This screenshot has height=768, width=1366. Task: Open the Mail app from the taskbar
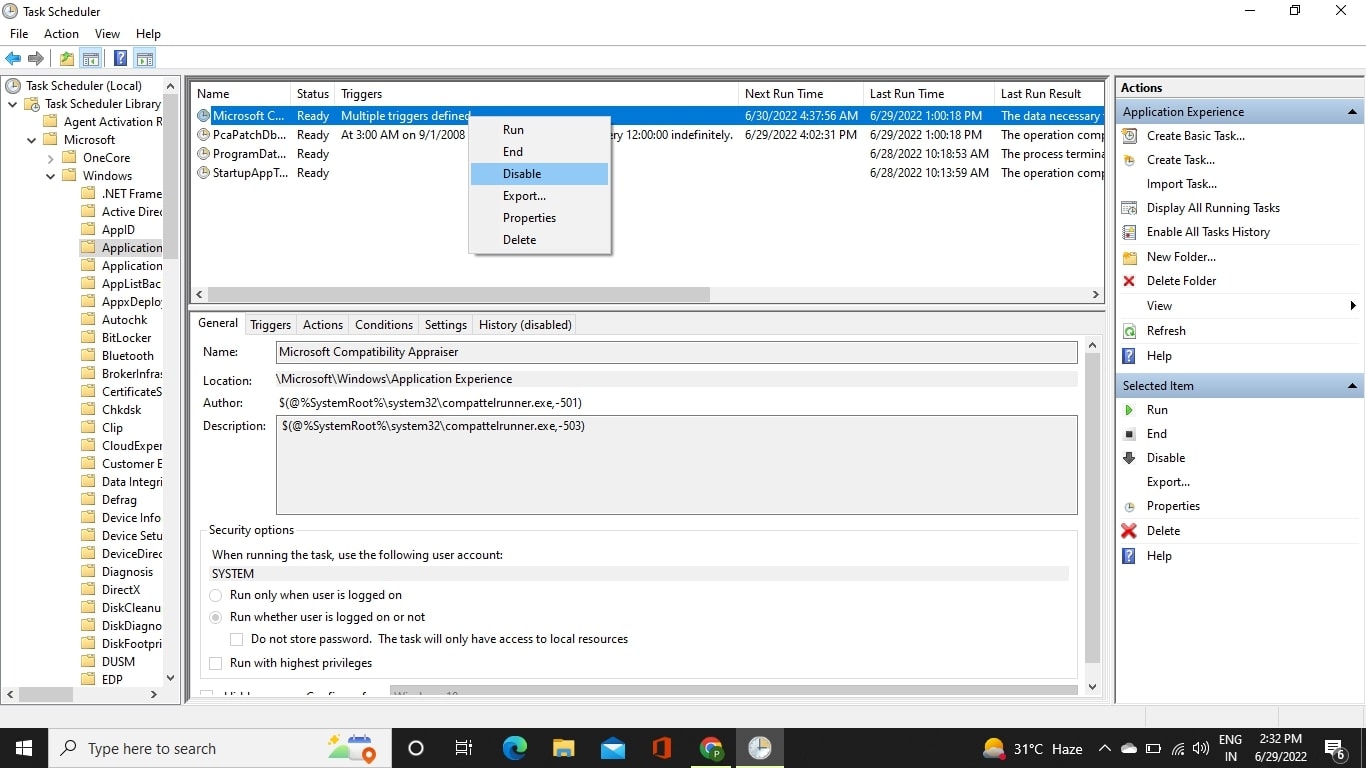point(613,748)
